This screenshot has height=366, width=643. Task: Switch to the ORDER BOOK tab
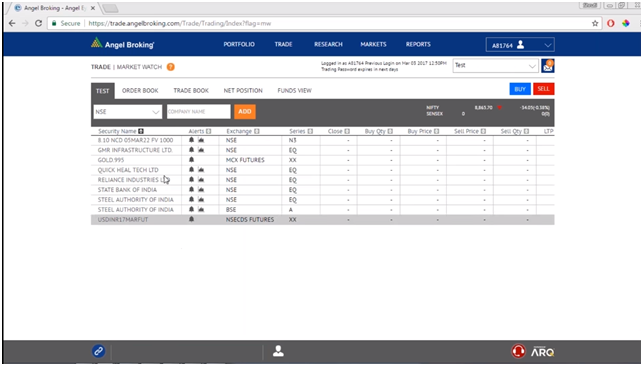[x=140, y=91]
